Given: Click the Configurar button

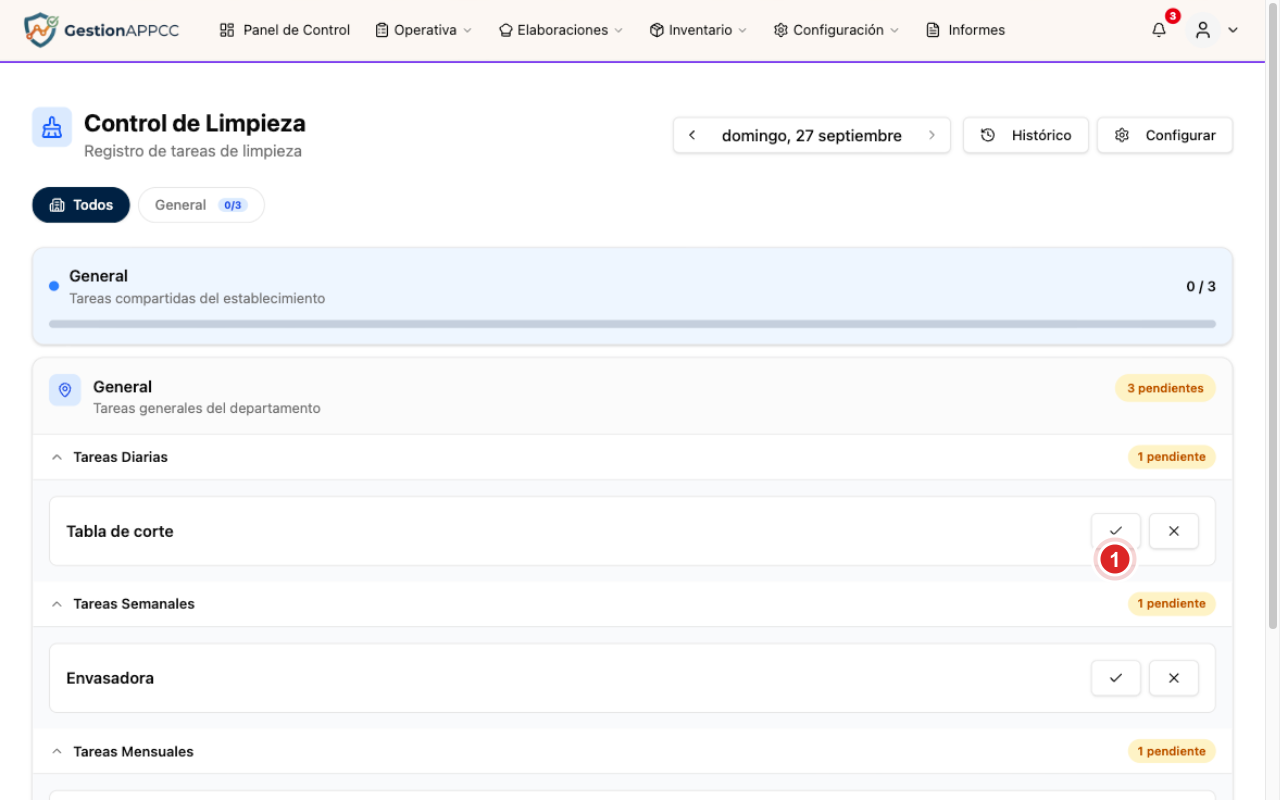Looking at the screenshot, I should 1165,135.
